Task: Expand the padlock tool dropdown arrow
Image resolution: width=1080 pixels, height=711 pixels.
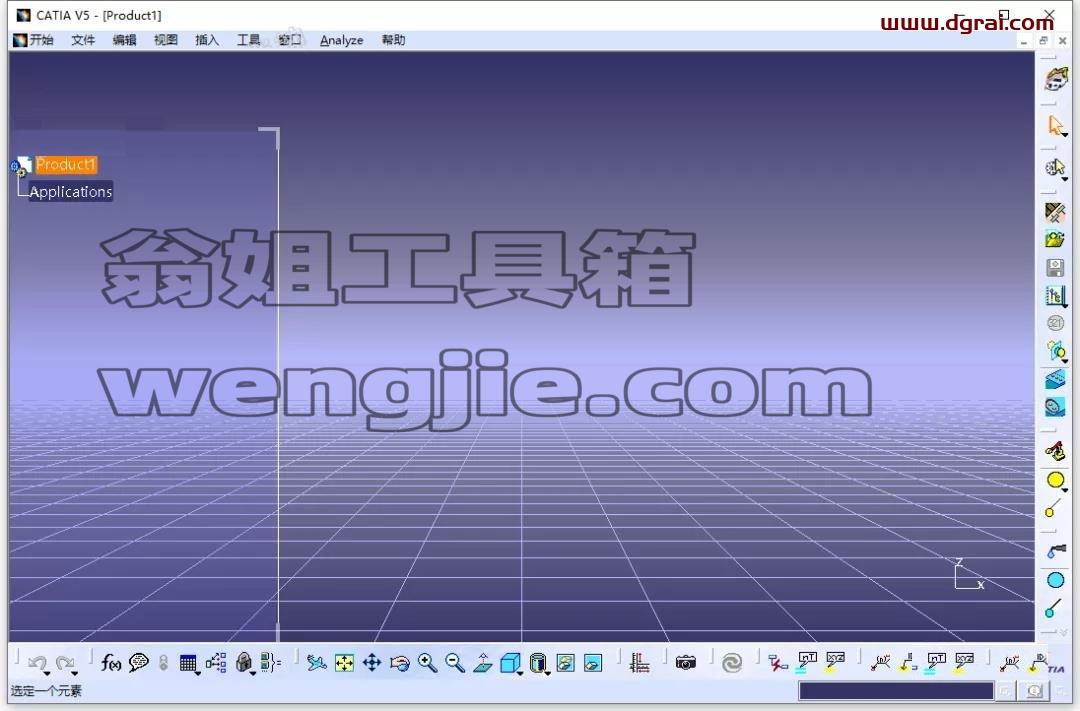Action: [x=253, y=673]
